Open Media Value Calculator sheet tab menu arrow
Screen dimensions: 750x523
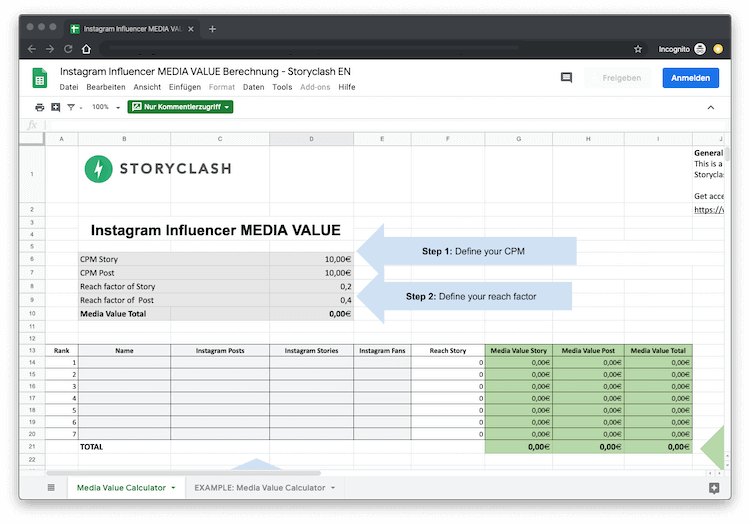click(x=173, y=488)
